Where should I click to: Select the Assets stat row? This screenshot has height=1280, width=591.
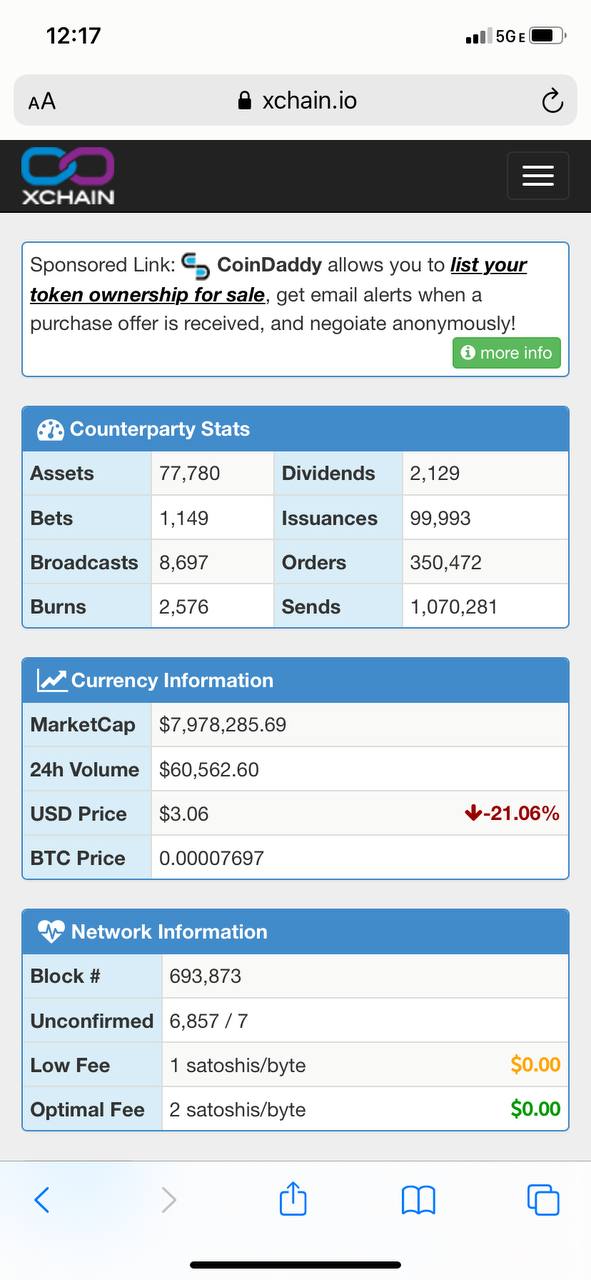pyautogui.click(x=148, y=473)
